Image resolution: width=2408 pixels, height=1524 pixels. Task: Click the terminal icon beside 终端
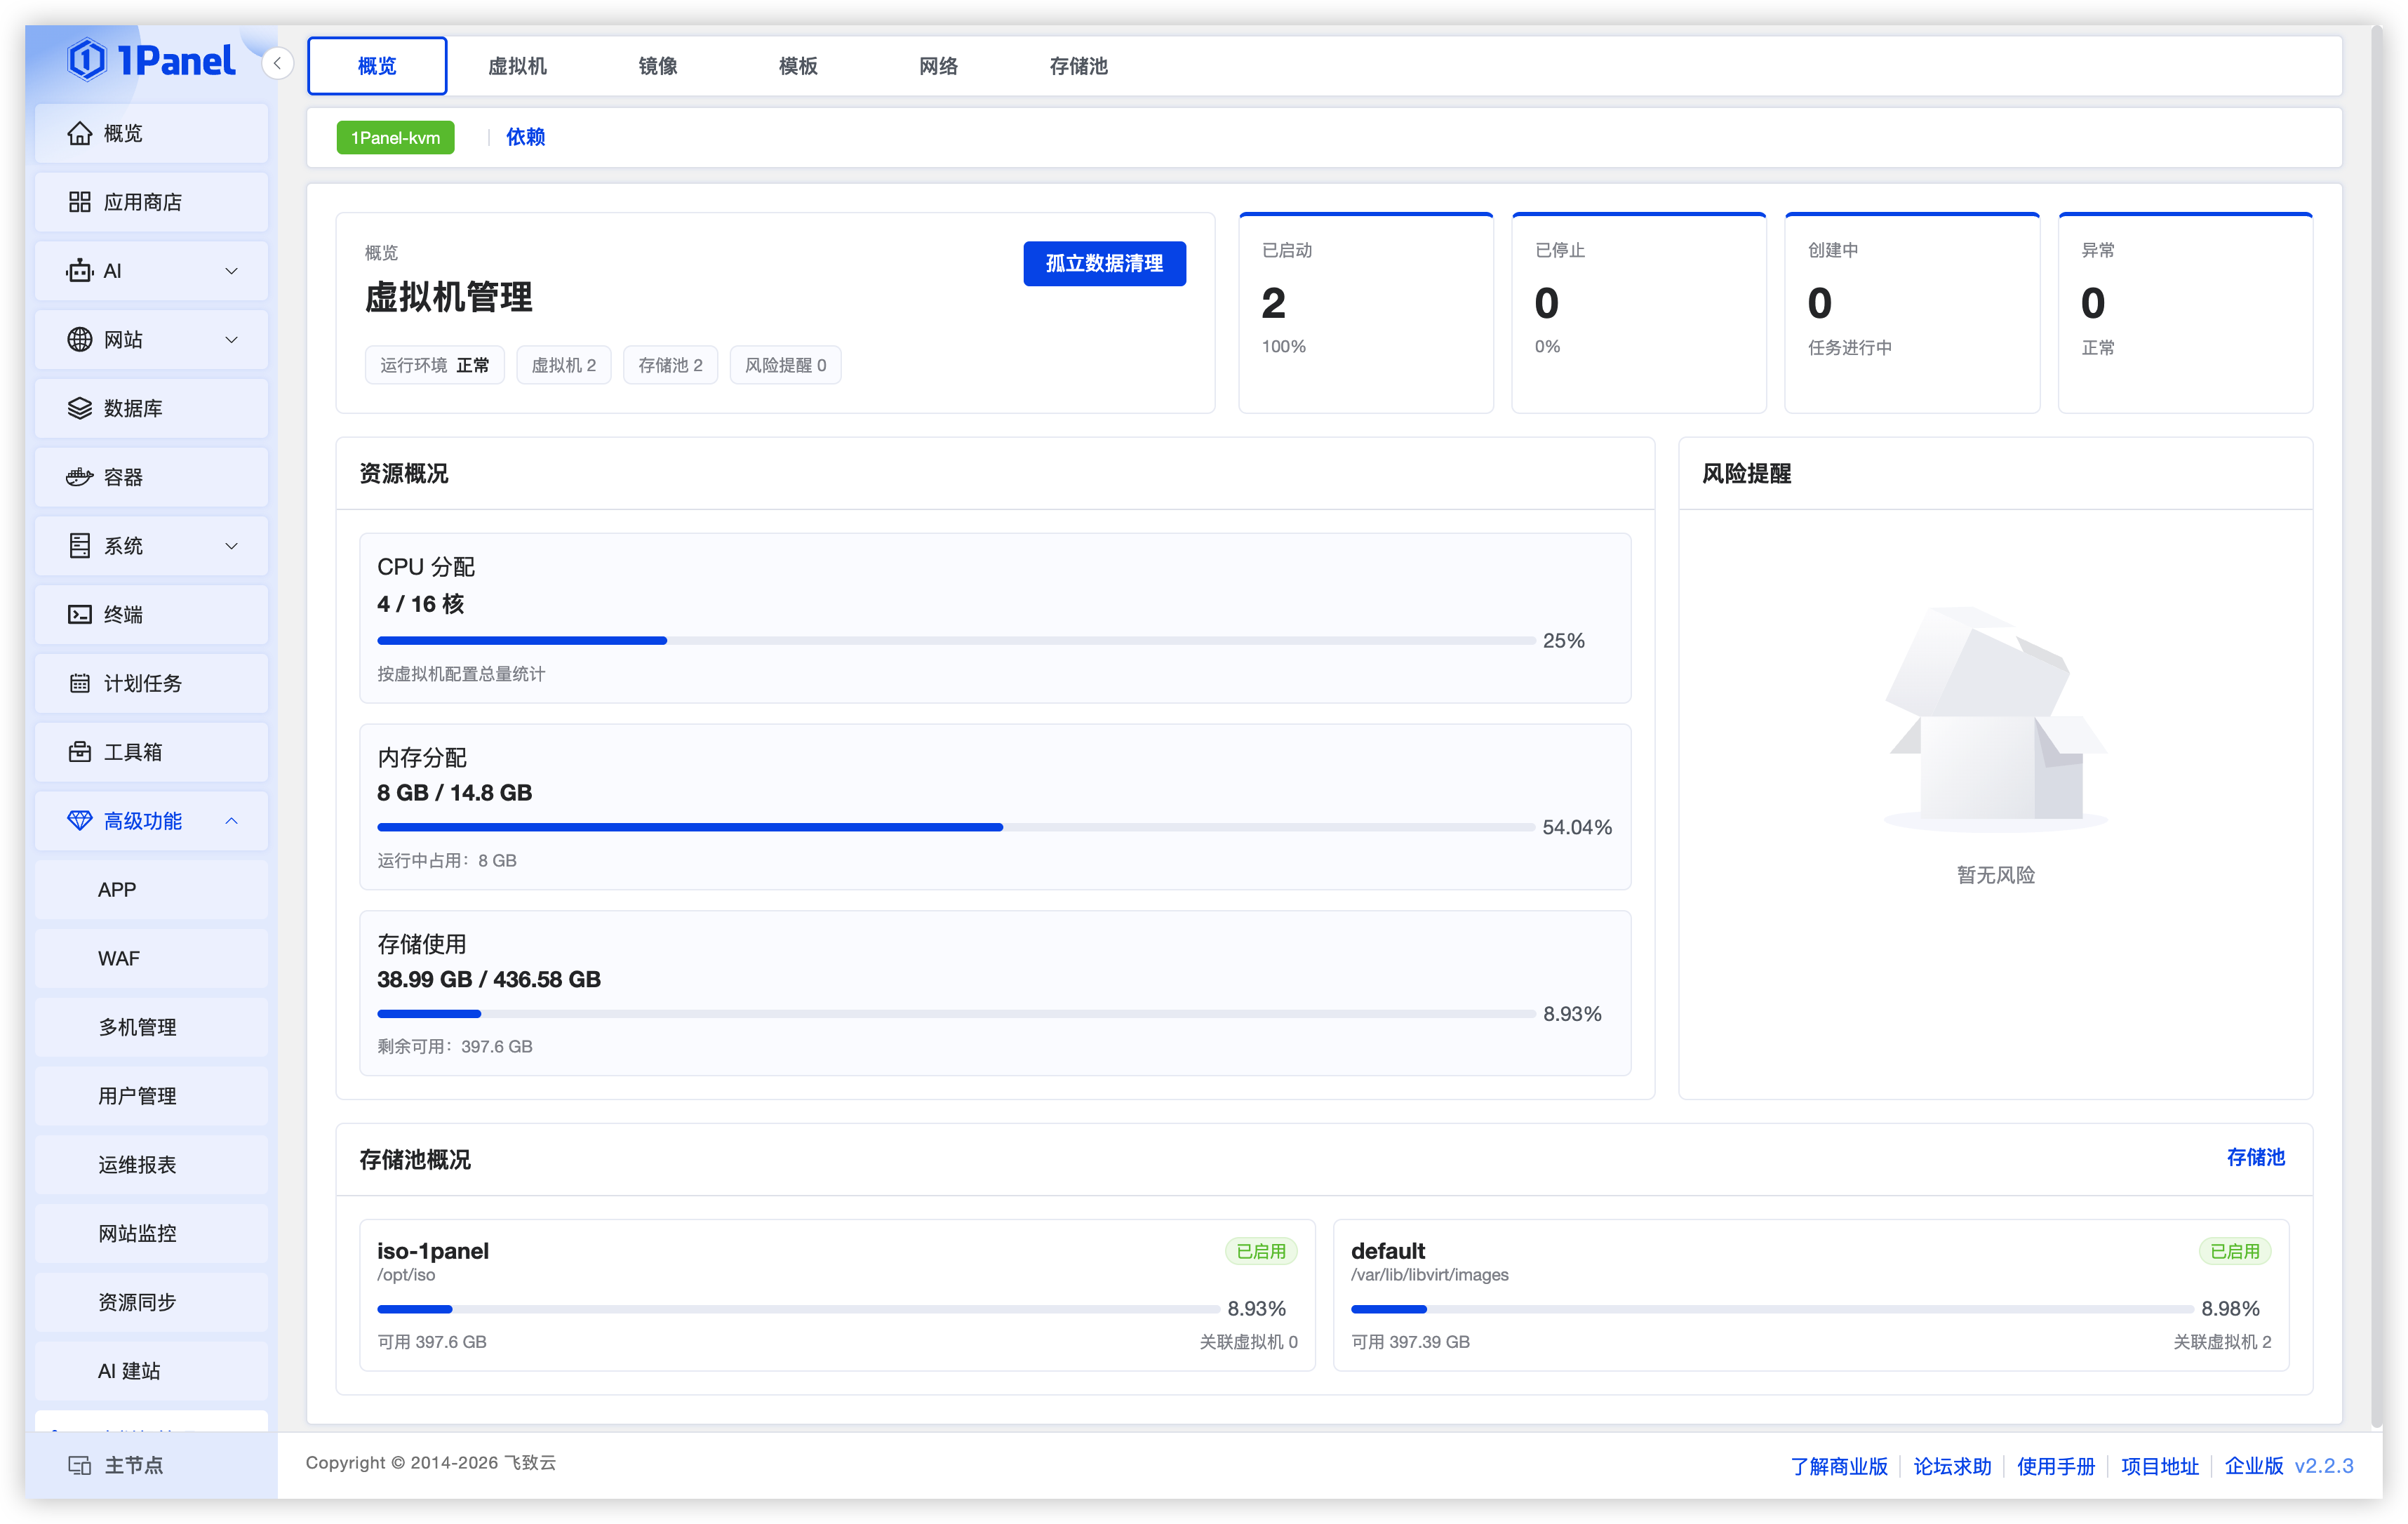[x=79, y=614]
